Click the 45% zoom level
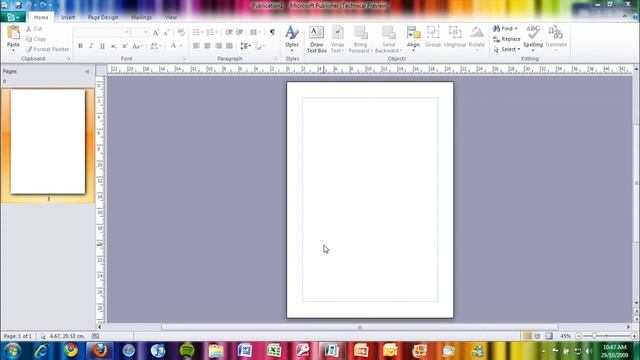Screen dimensions: 640x360 pos(565,336)
